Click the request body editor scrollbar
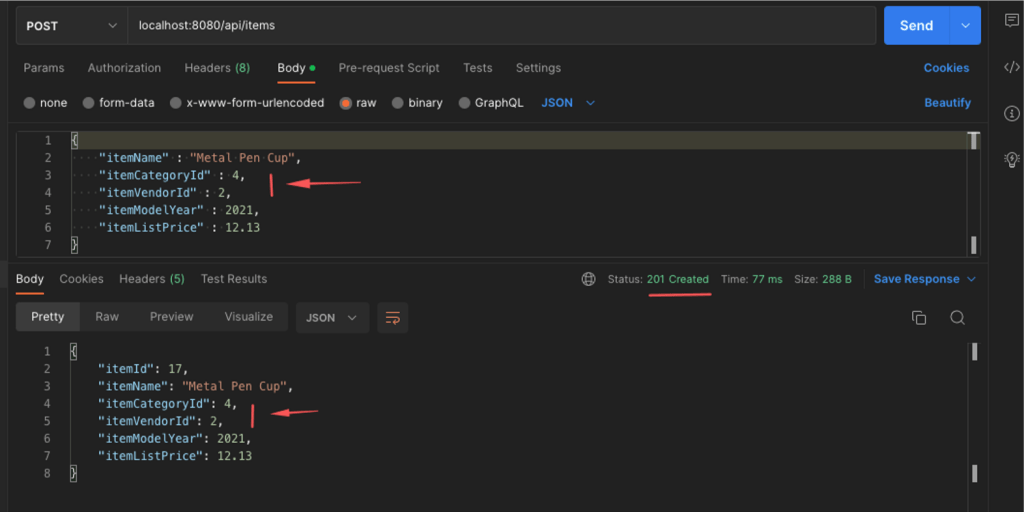This screenshot has height=512, width=1024. click(974, 190)
